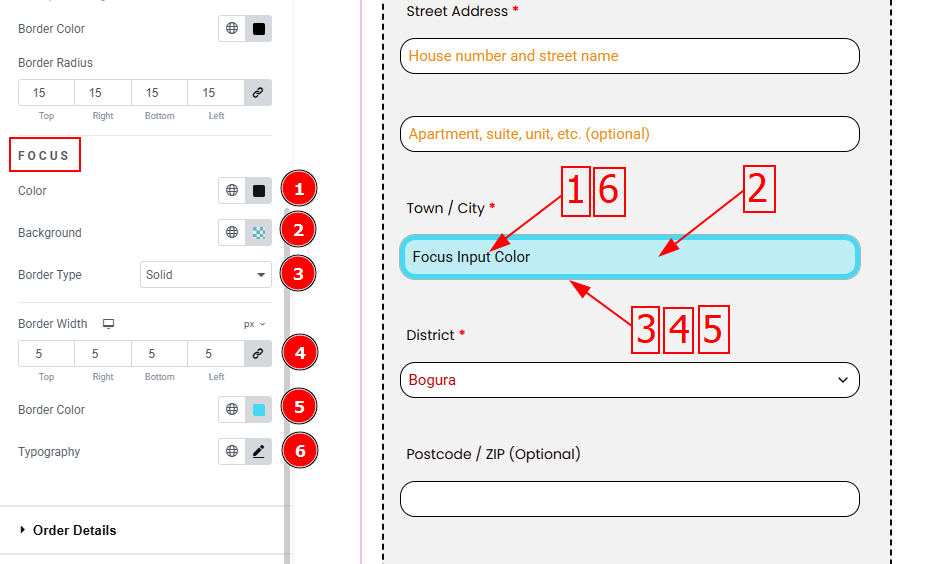Toggle the Border Width link values icon
Image resolution: width=938 pixels, height=564 pixels.
[x=258, y=354]
